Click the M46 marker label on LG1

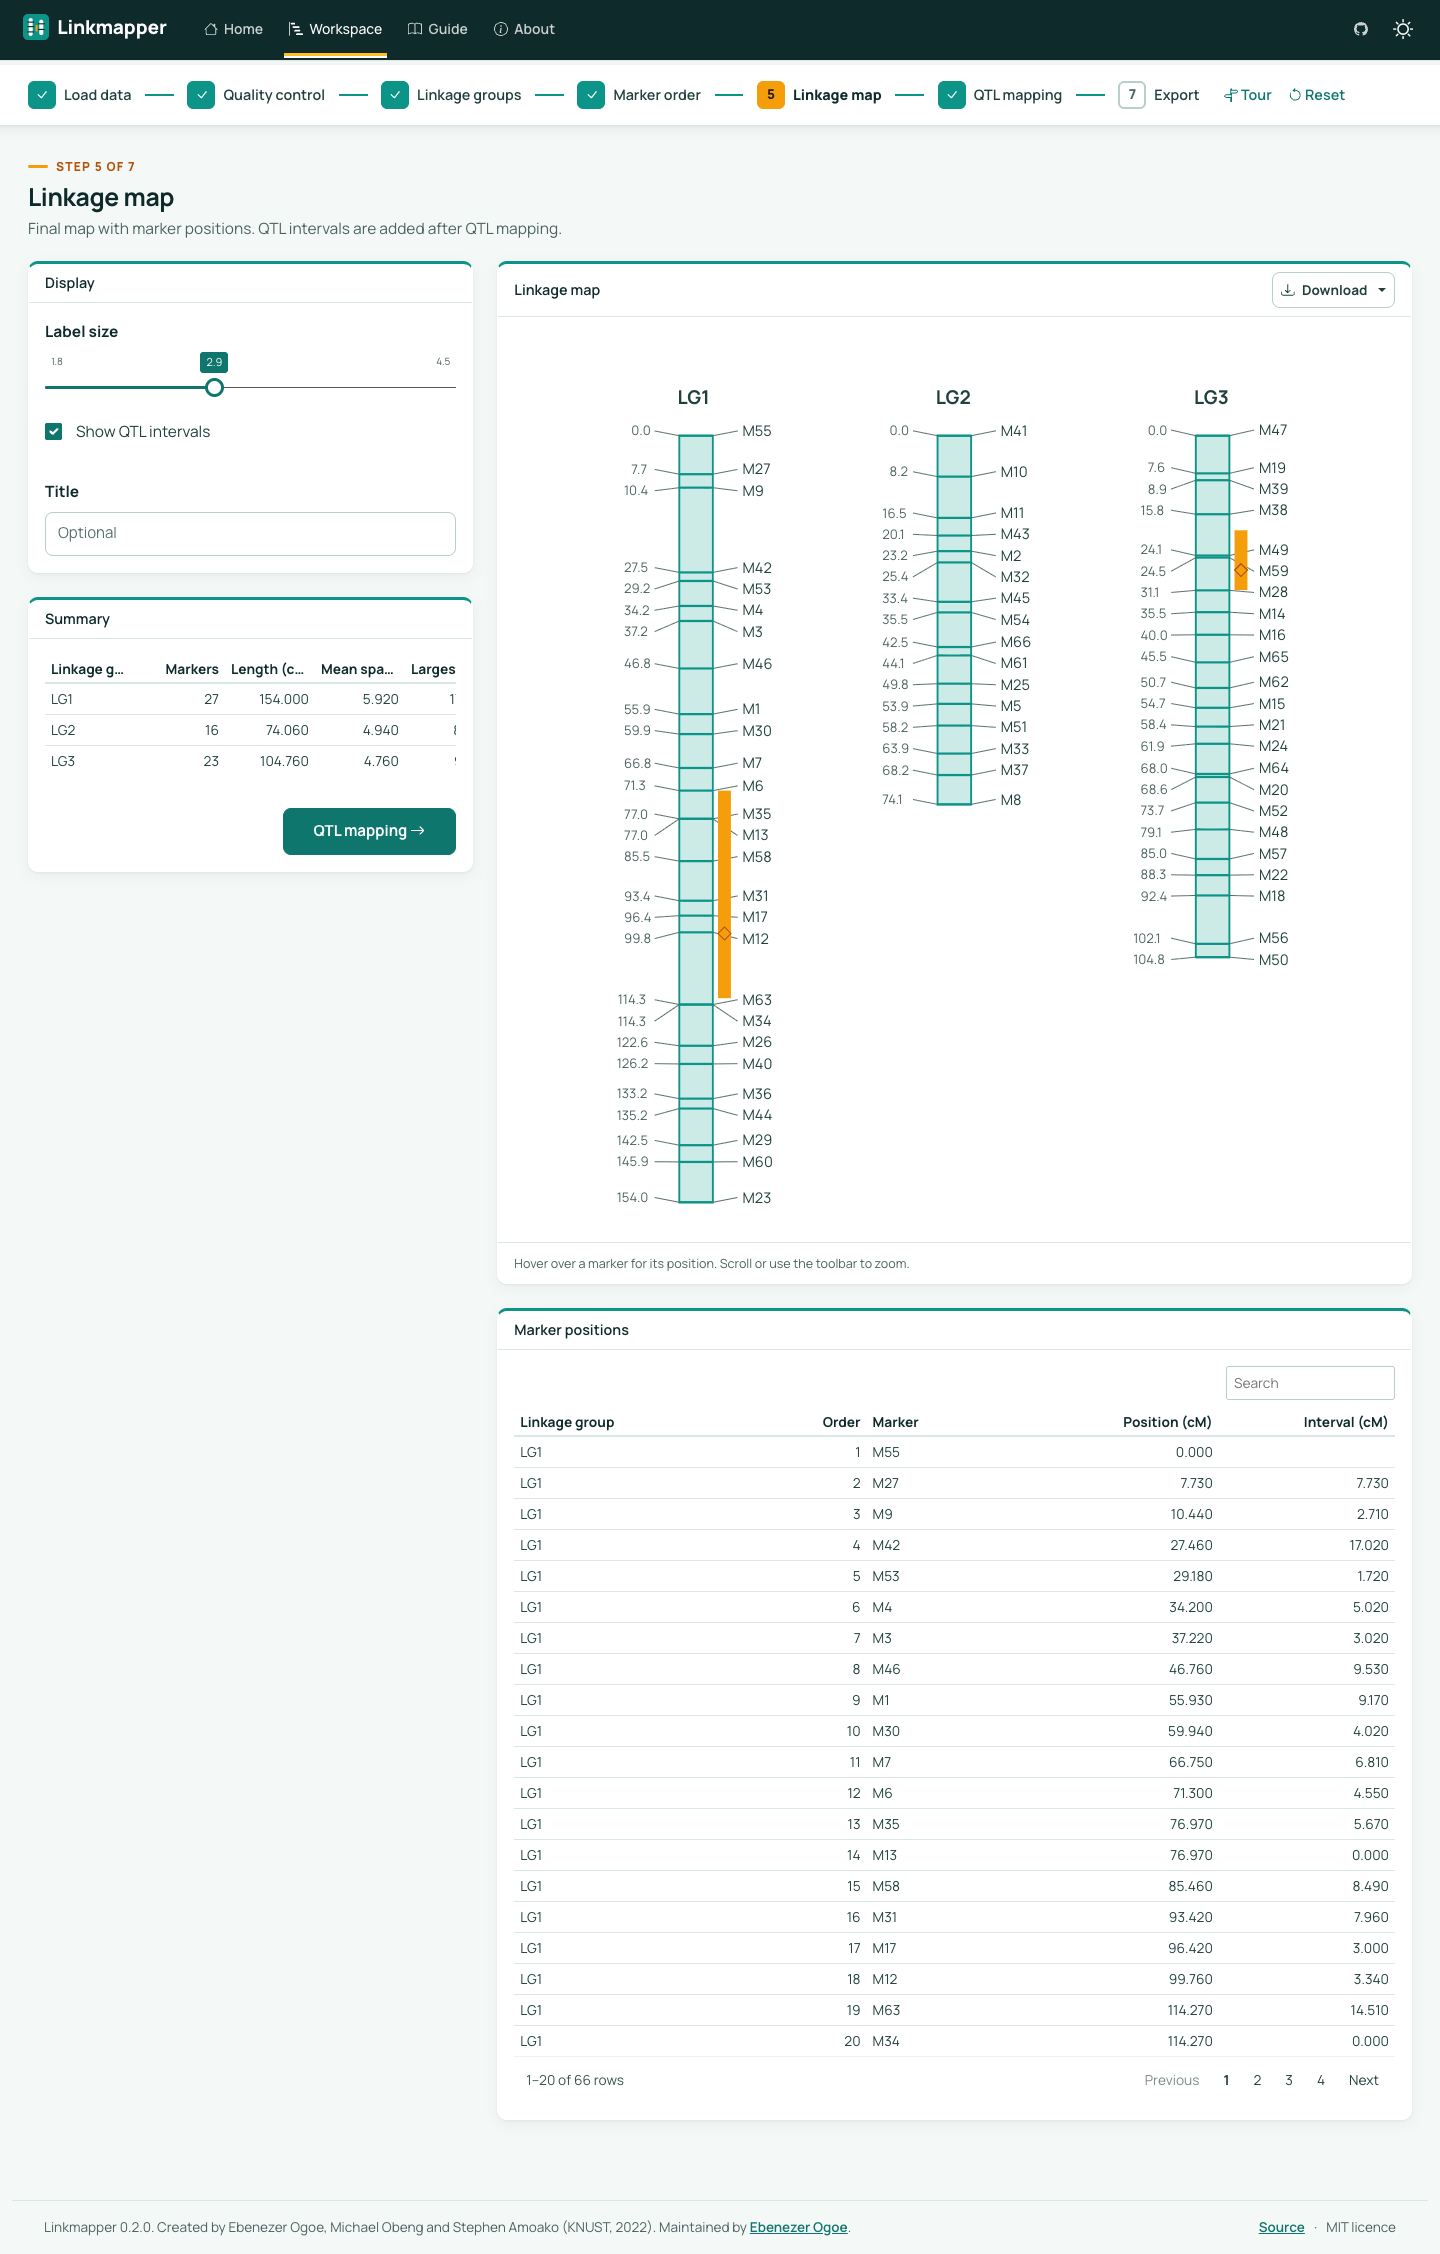757,664
